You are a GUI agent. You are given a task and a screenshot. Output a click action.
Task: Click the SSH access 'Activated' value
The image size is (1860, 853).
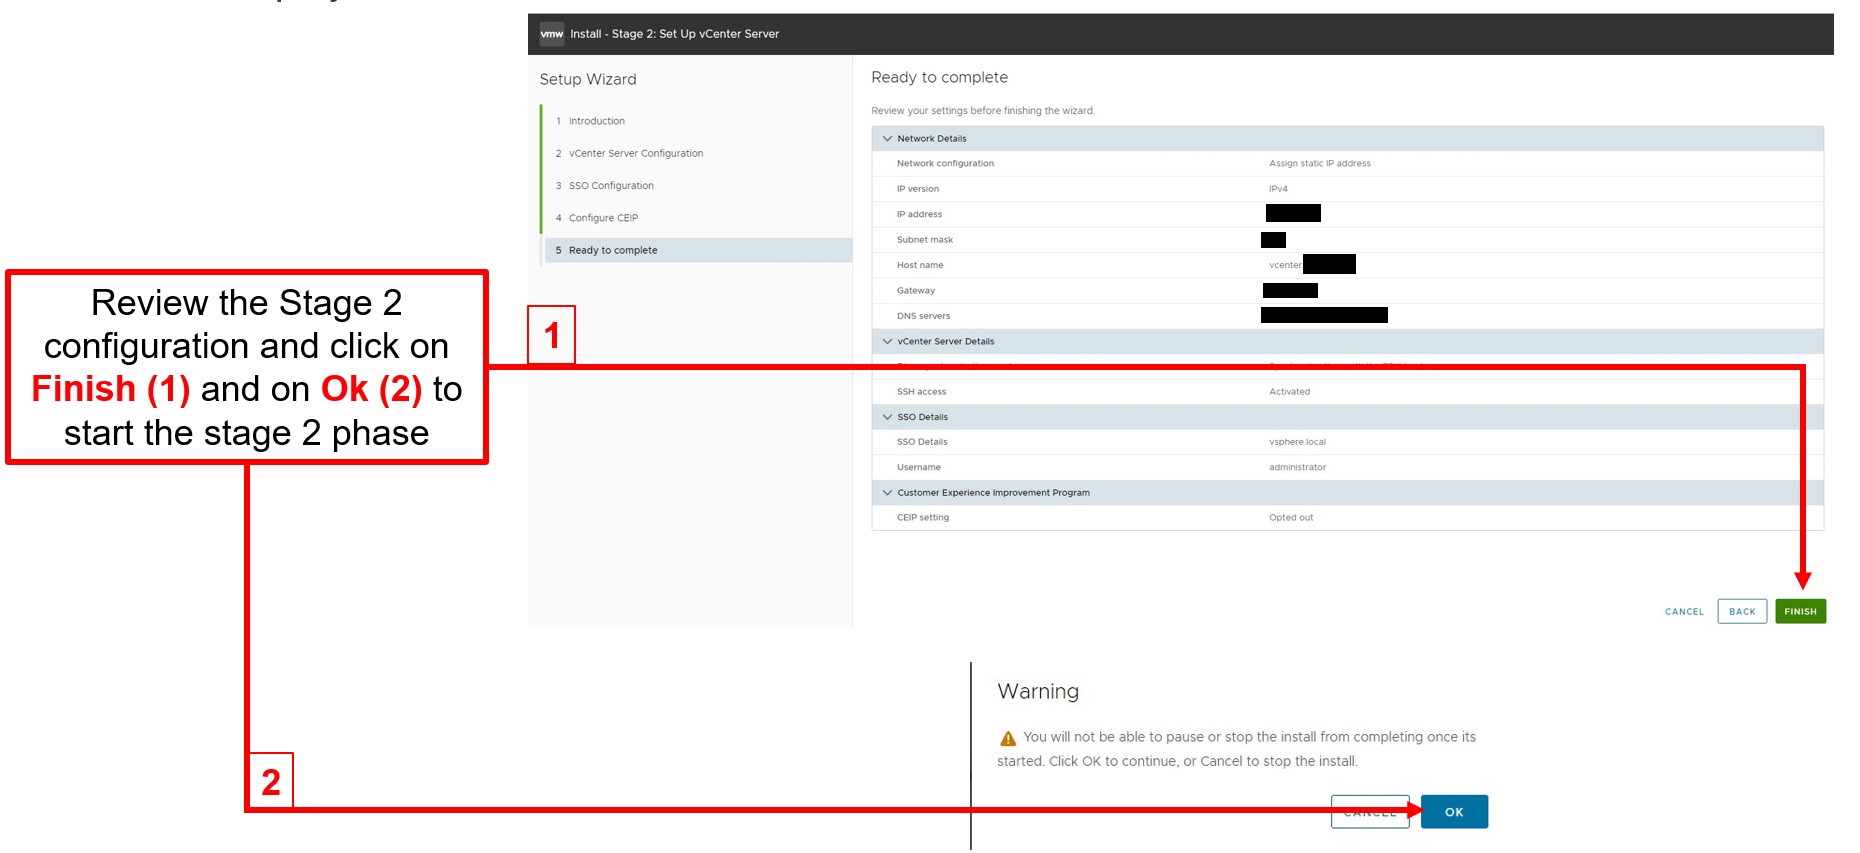1289,392
